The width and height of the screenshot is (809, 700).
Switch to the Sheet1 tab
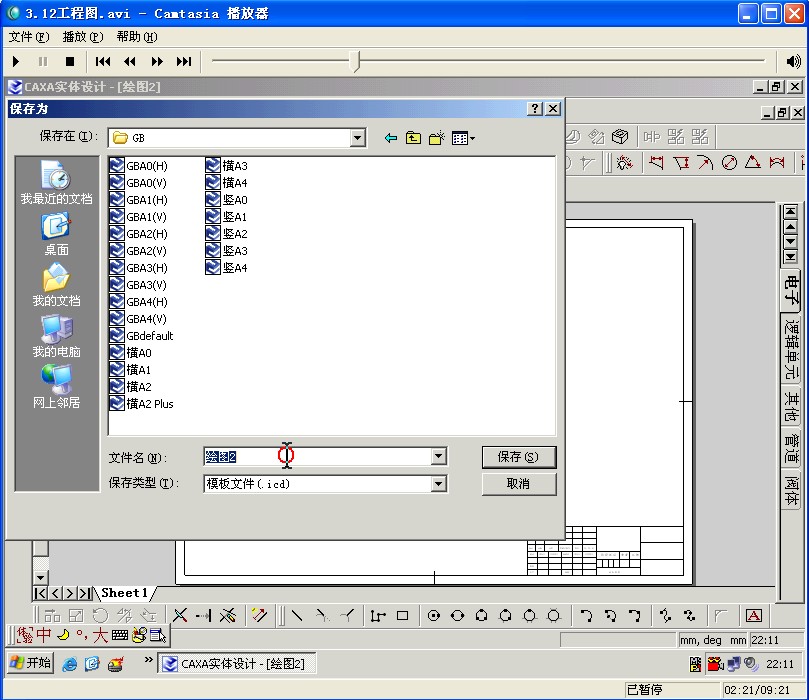[x=124, y=593]
